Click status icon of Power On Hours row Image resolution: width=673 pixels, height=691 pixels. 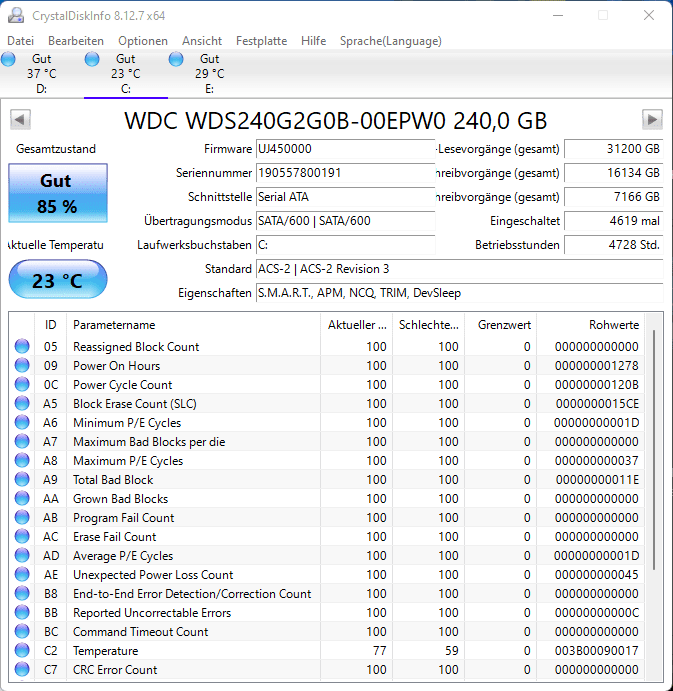click(22, 365)
